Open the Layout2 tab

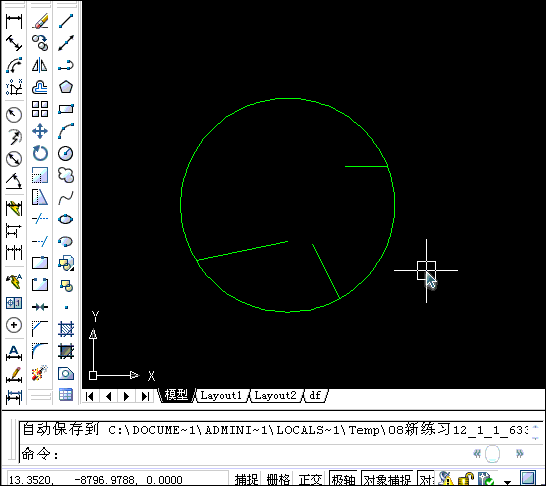tap(275, 395)
